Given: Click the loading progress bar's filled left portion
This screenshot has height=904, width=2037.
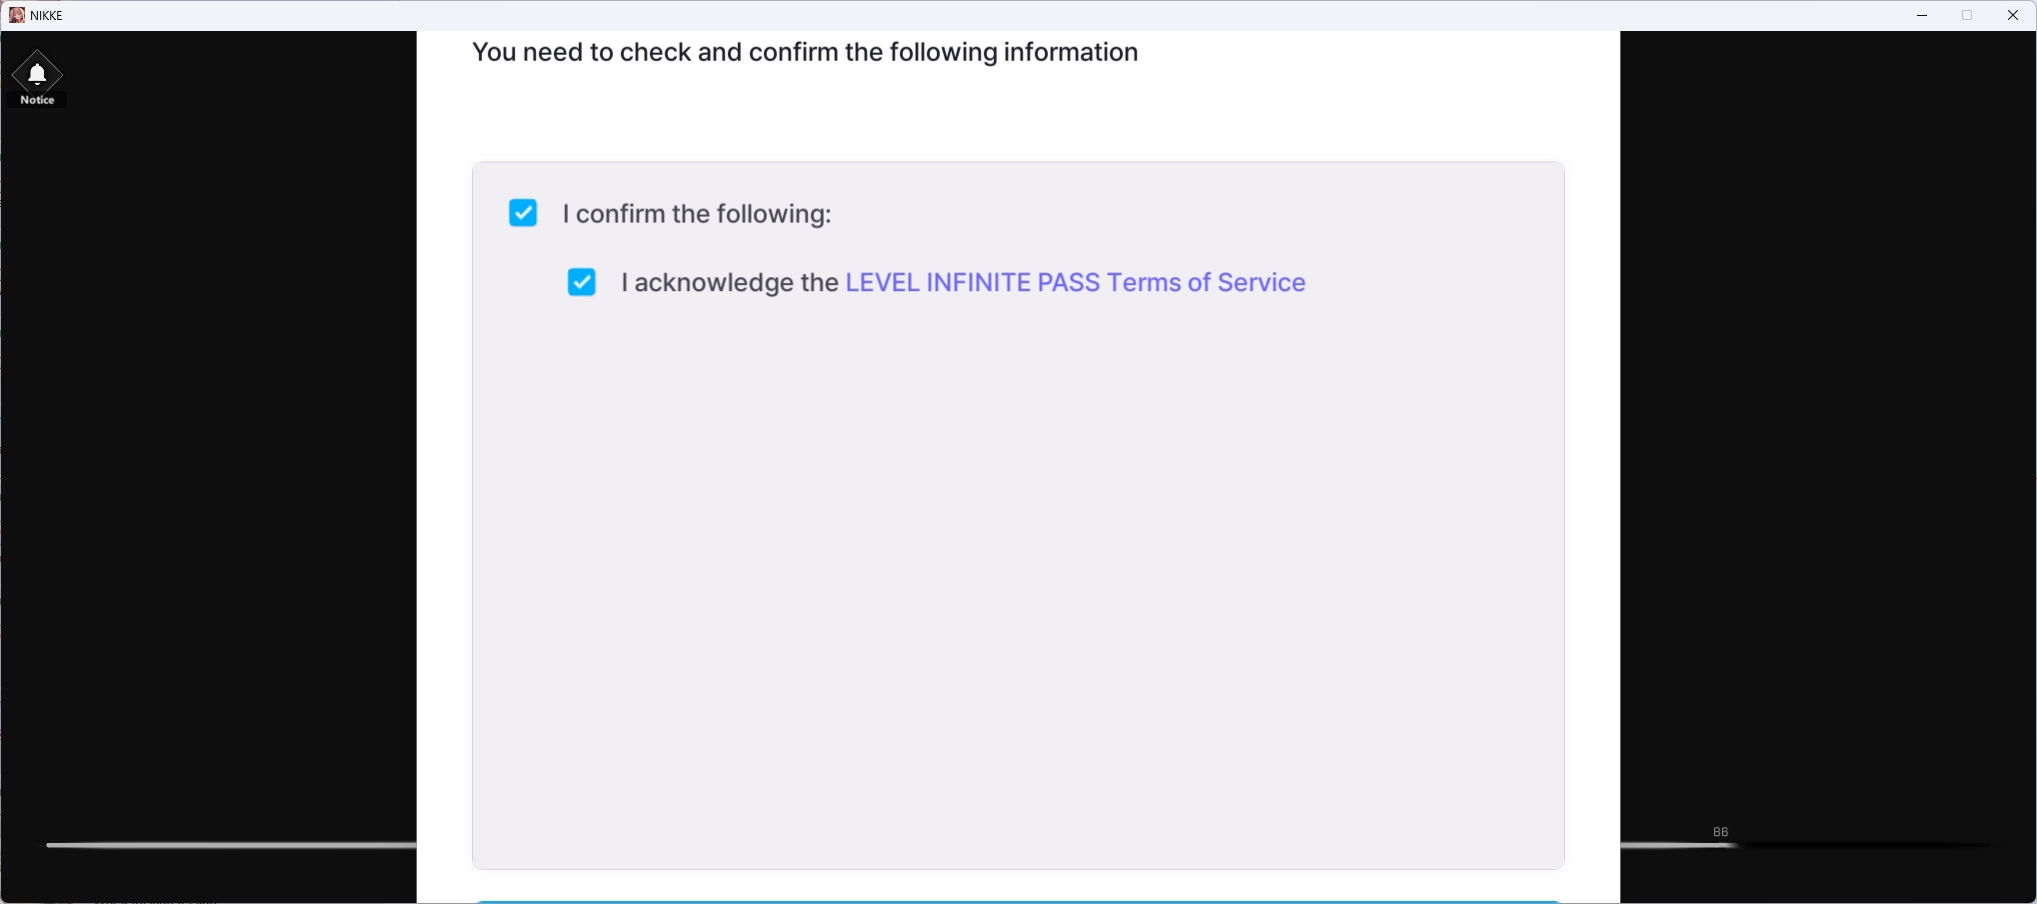Looking at the screenshot, I should pos(230,845).
